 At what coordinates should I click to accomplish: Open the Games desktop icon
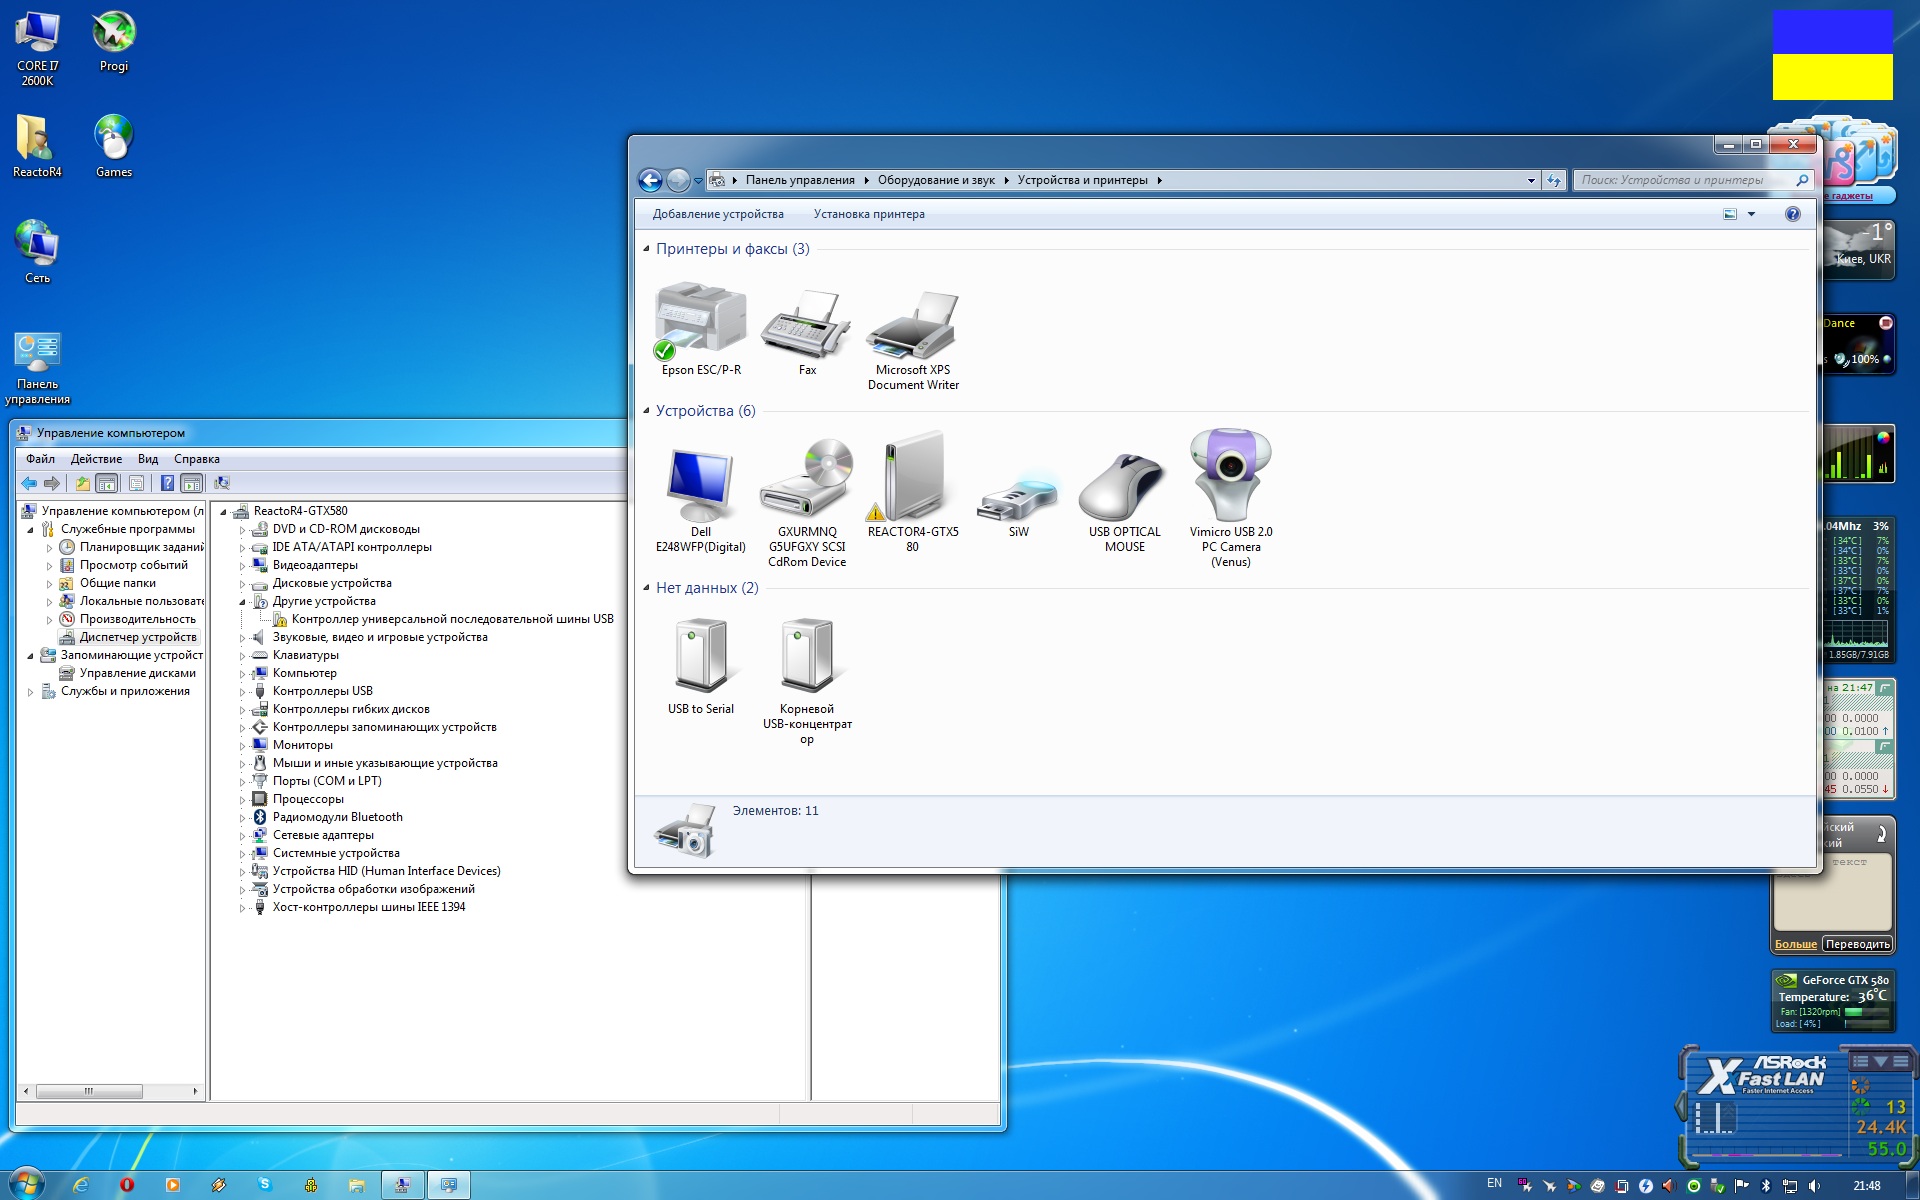pyautogui.click(x=114, y=145)
